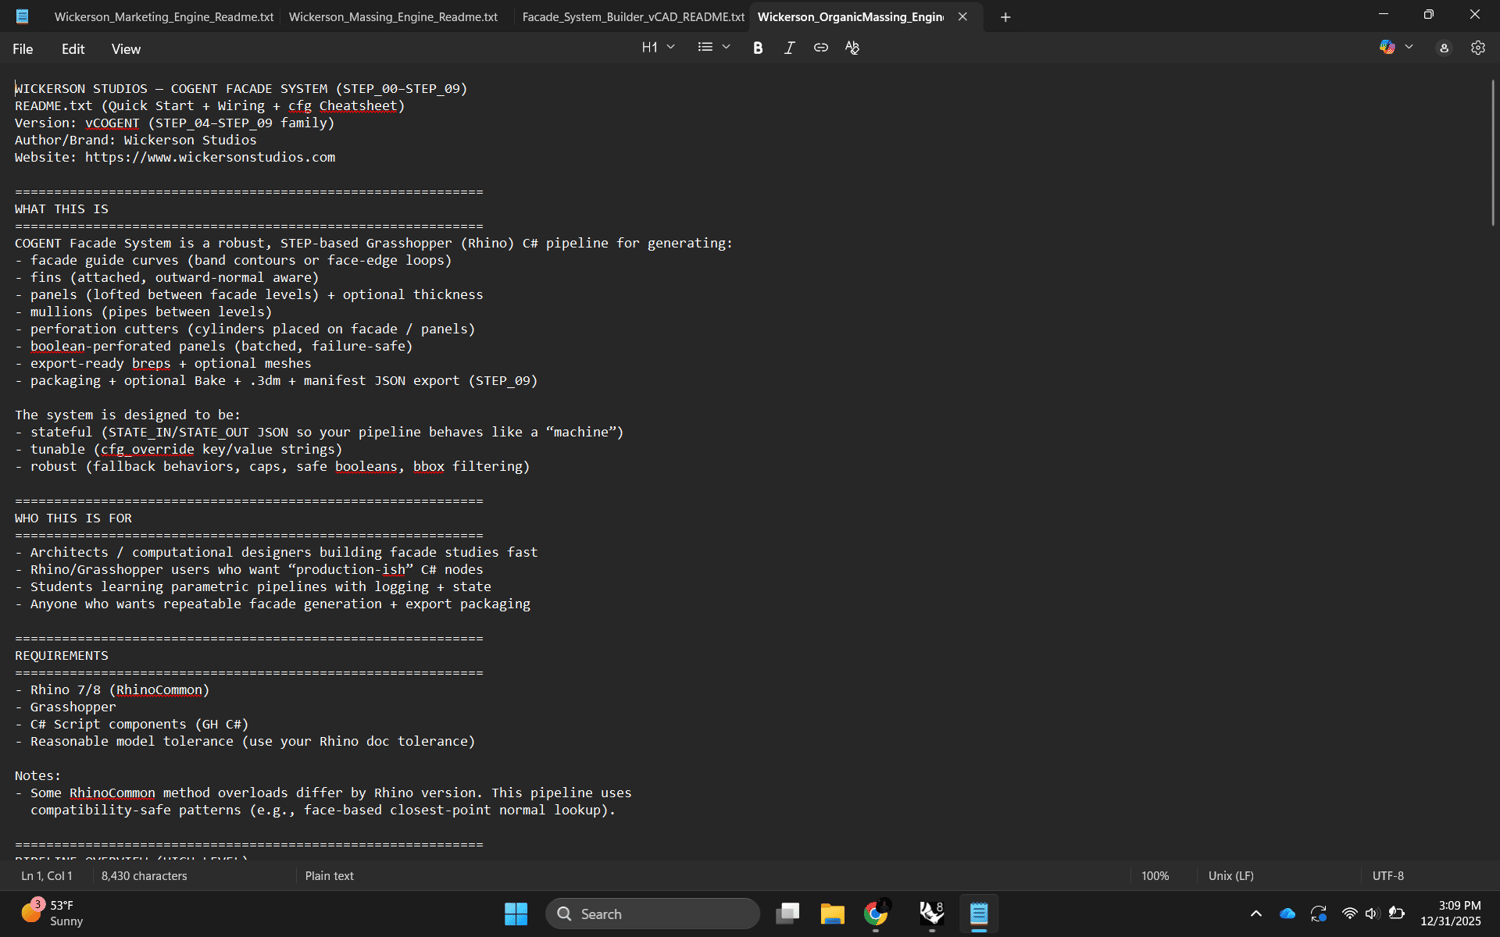
Task: Open the Rhino app on the taskbar
Action: pyautogui.click(x=932, y=914)
